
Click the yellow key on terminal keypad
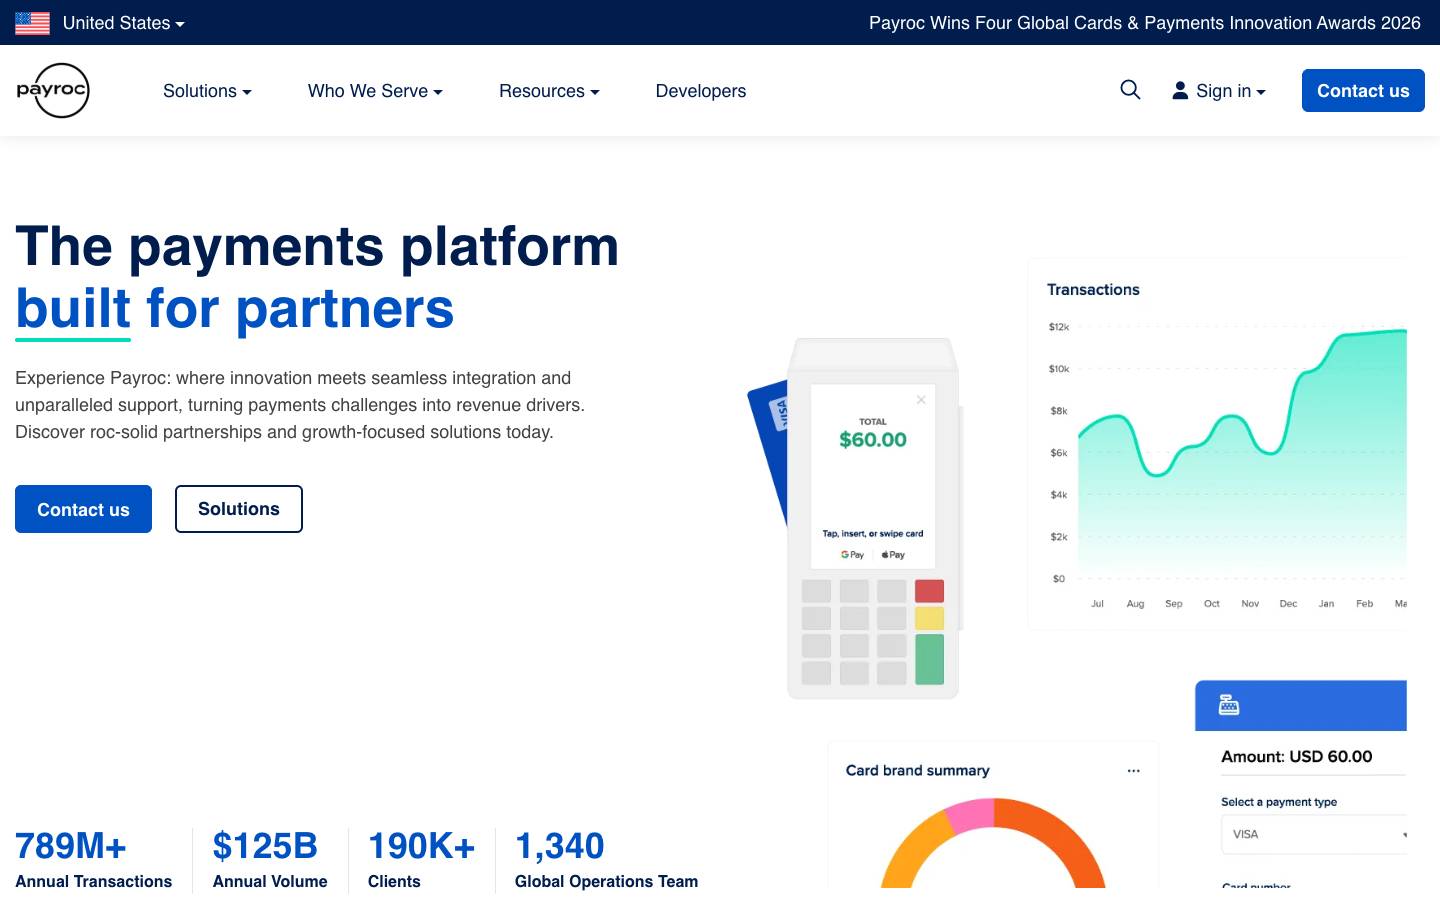930,618
